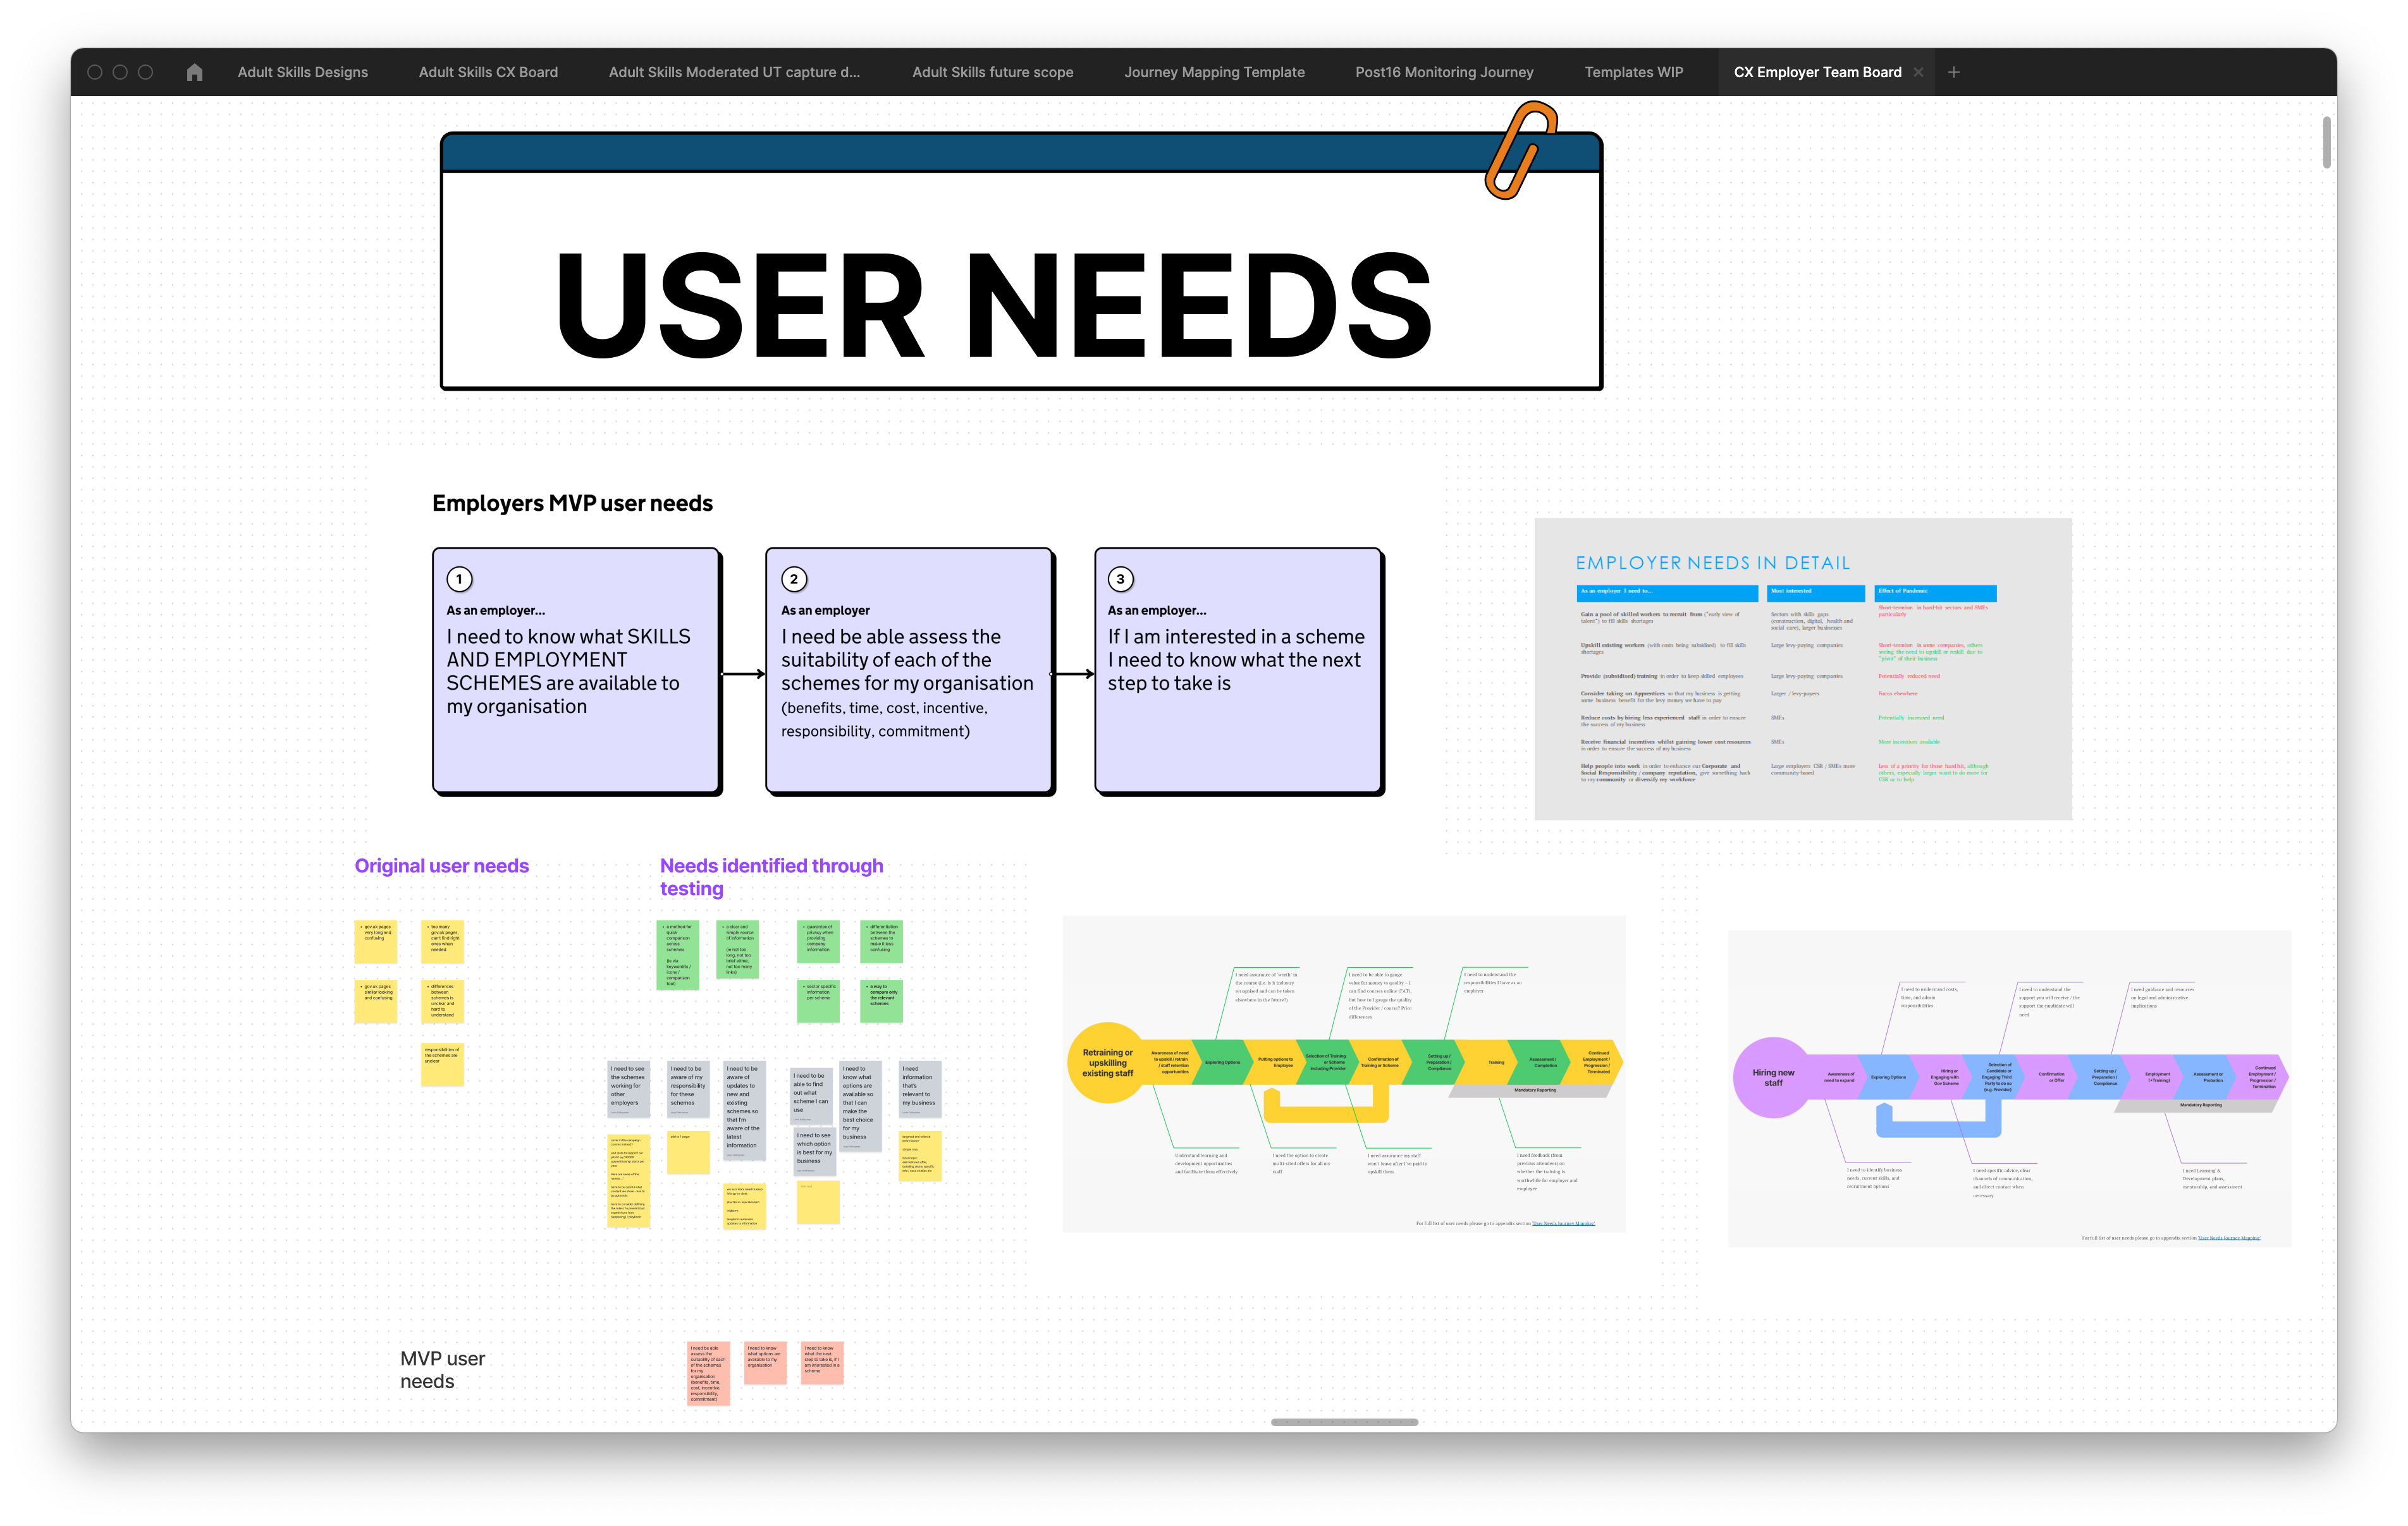Click arrow connector between cards 1 and 2
This screenshot has width=2408, height=1526.
tap(743, 674)
